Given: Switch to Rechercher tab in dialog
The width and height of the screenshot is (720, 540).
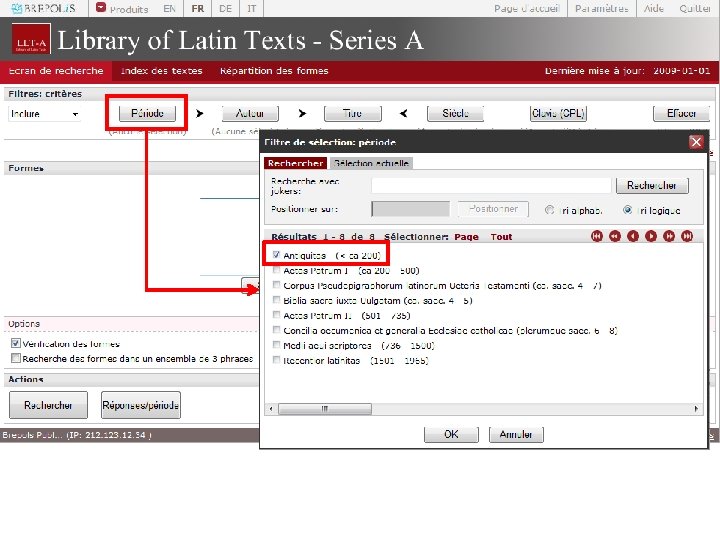Looking at the screenshot, I should tap(295, 163).
